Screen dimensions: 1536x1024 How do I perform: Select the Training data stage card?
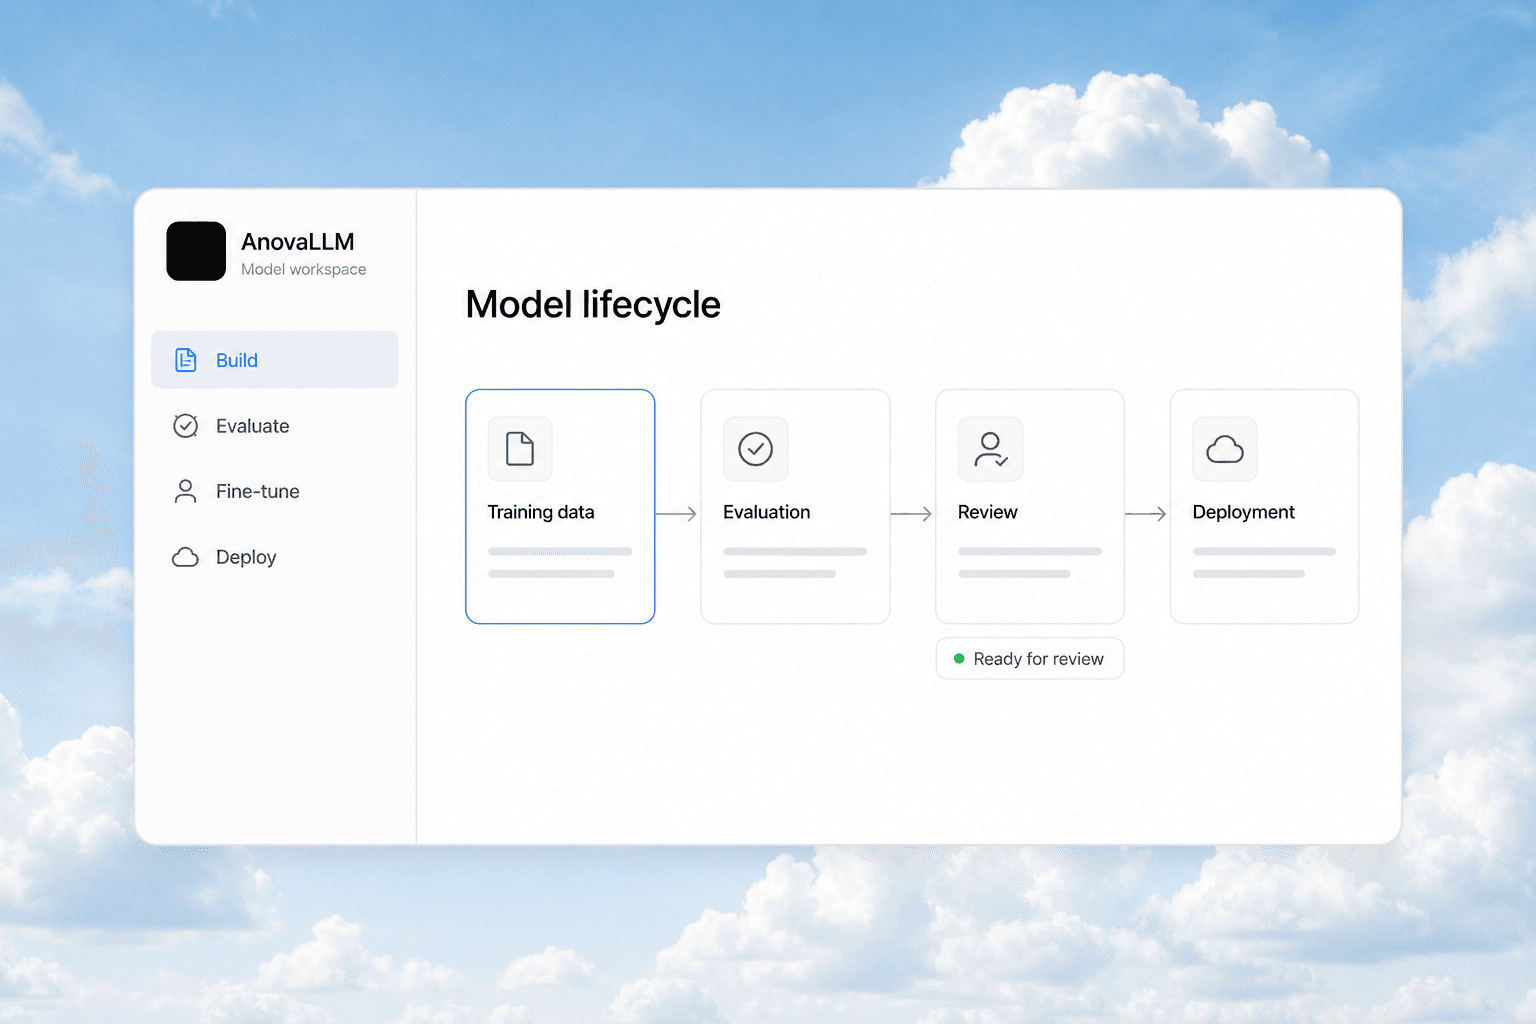560,507
